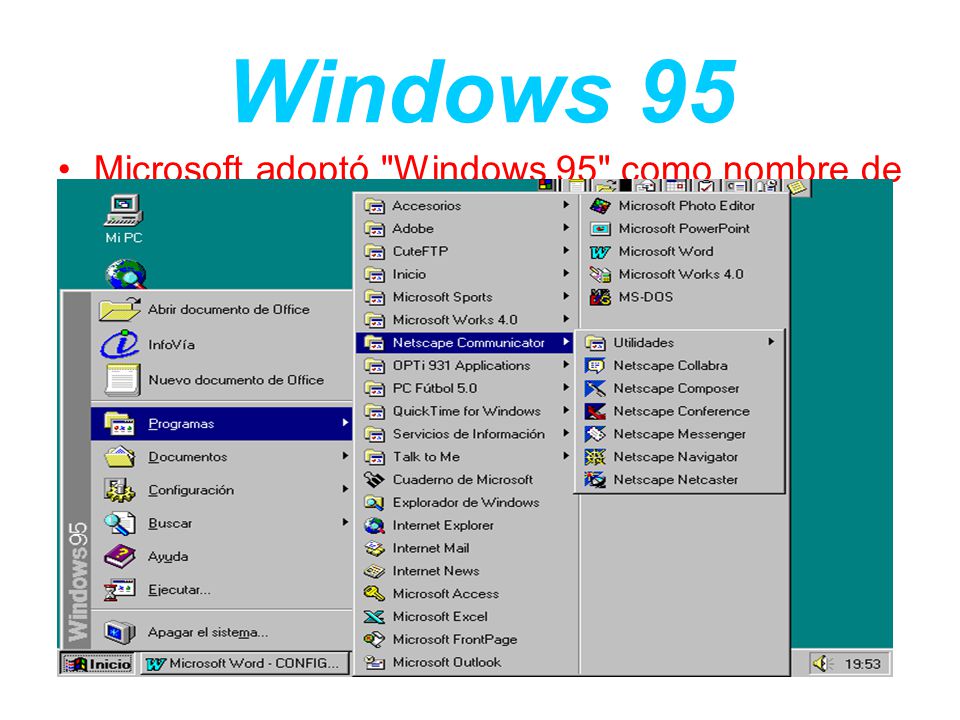The image size is (960, 720).
Task: Open the OPTi 931 Applications group
Action: point(465,366)
